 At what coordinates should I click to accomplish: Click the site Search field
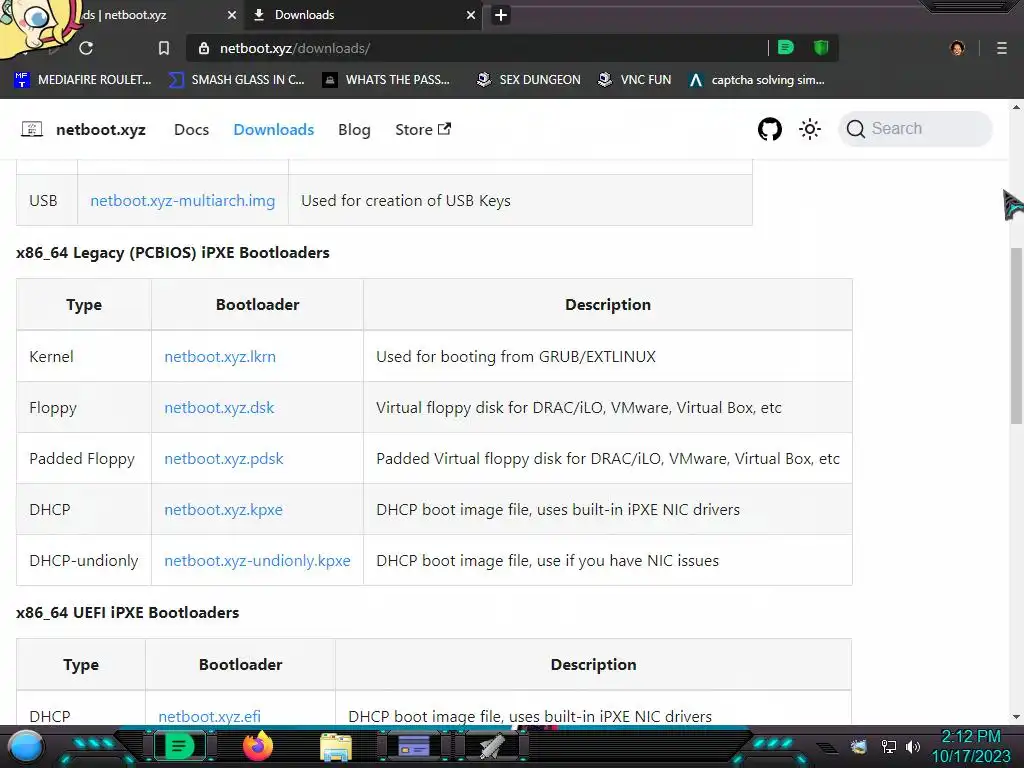click(x=915, y=129)
